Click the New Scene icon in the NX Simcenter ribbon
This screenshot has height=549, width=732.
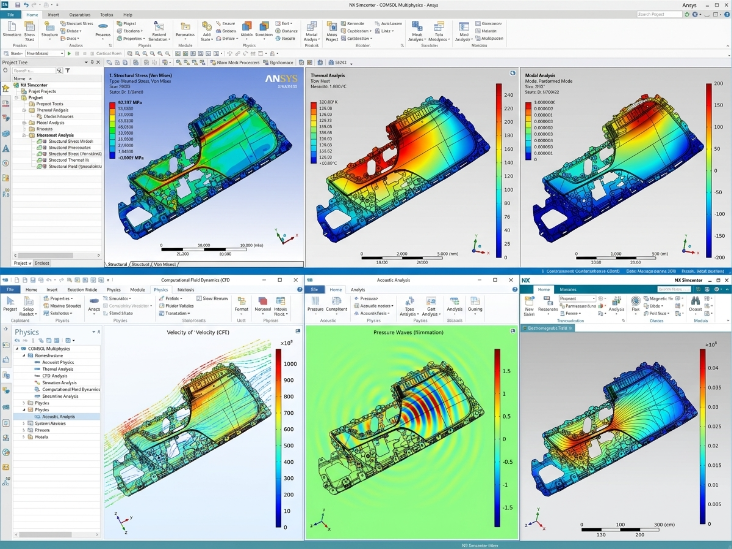(x=529, y=301)
